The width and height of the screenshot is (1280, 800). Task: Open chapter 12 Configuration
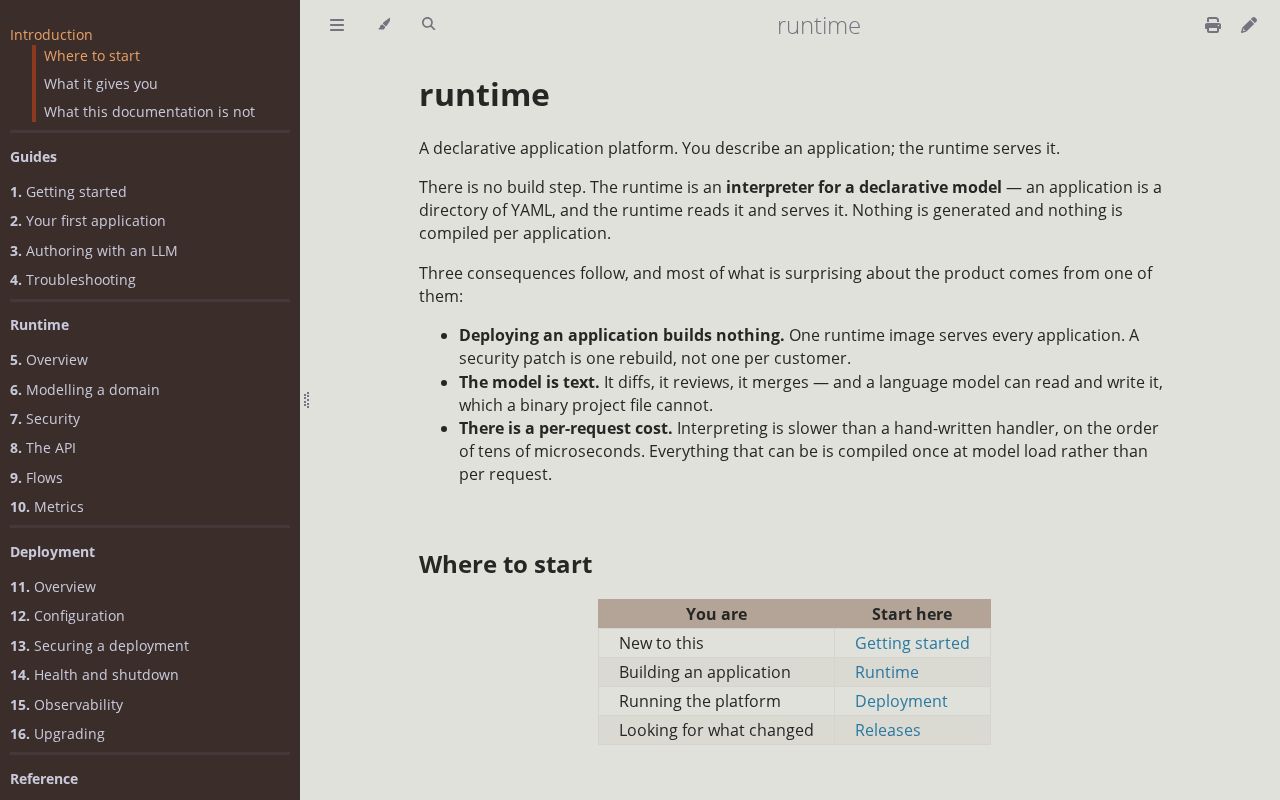(67, 616)
